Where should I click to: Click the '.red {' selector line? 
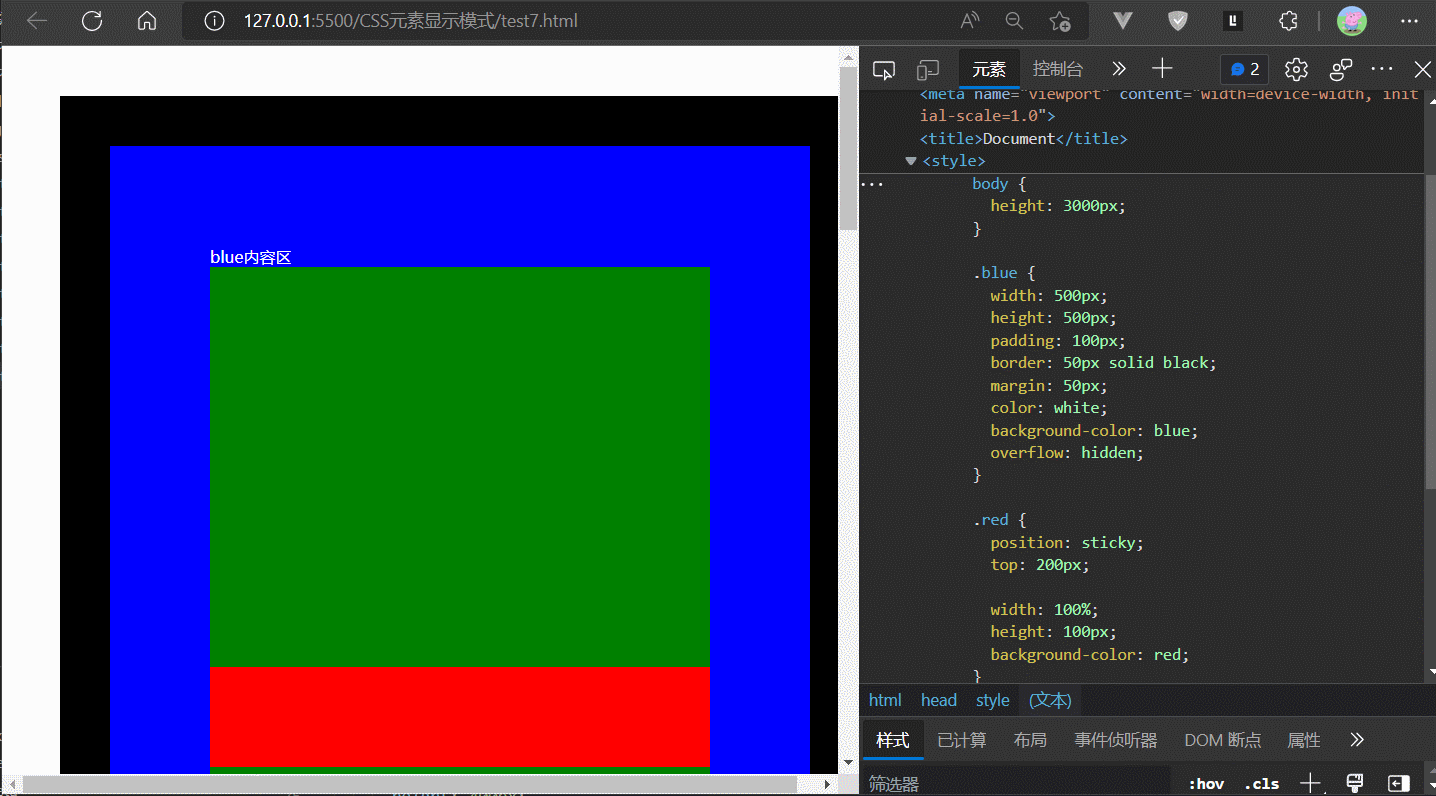tap(999, 520)
